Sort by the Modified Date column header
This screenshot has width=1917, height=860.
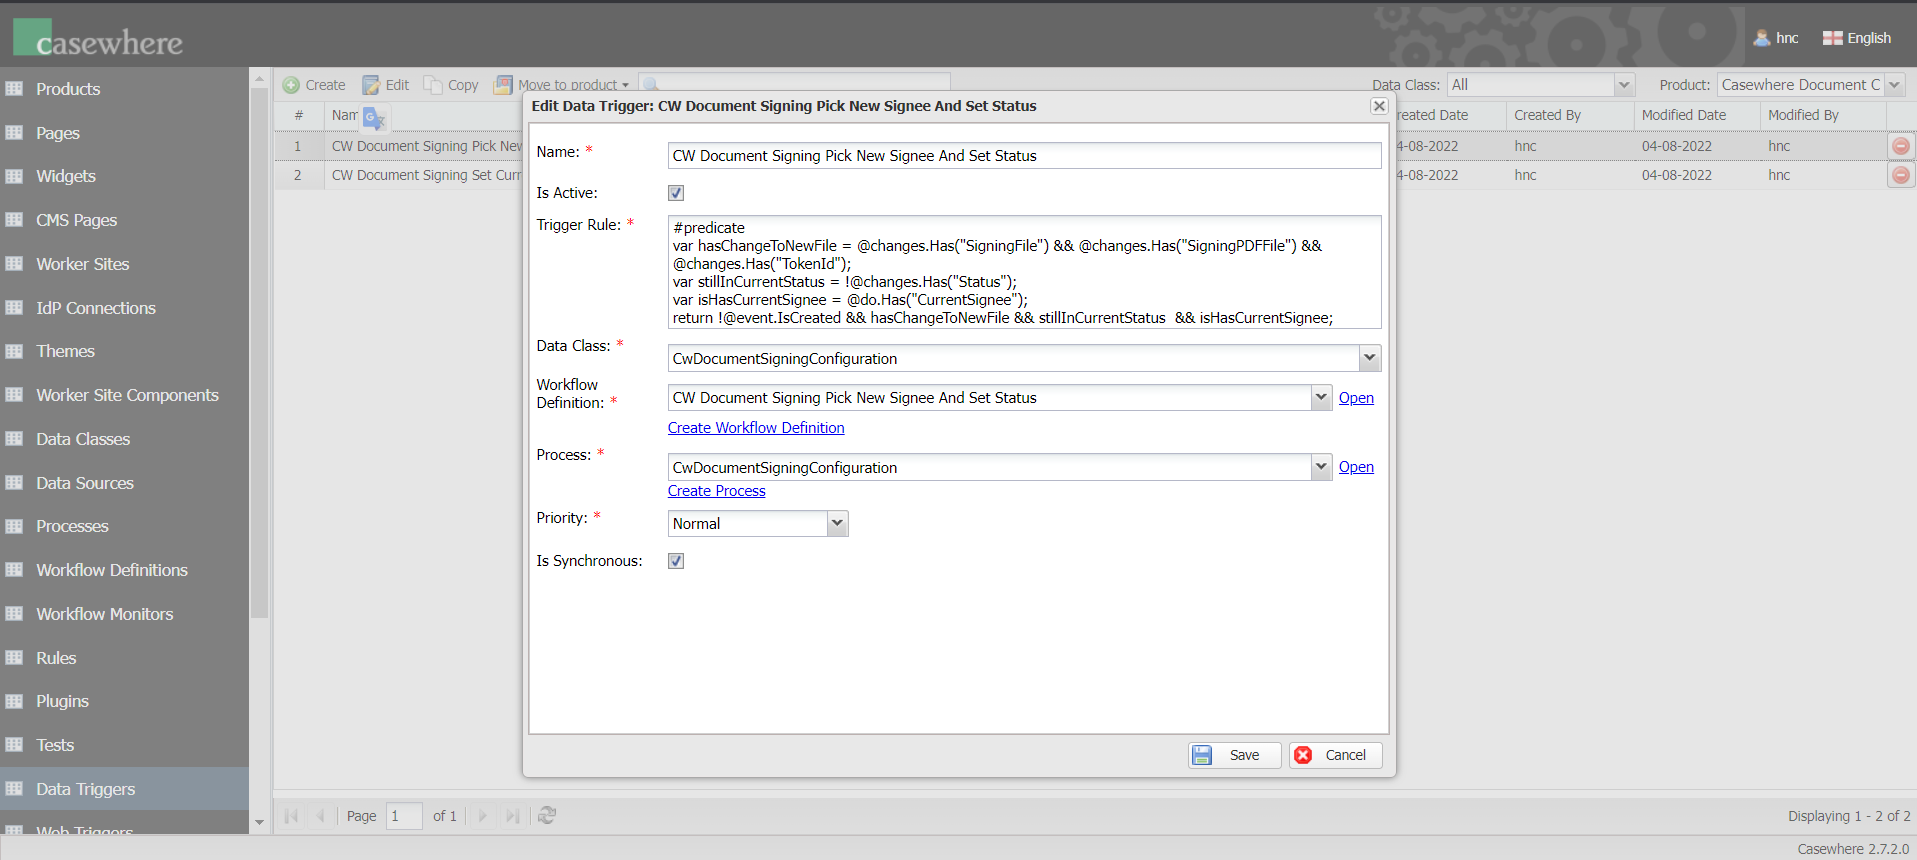(x=1697, y=115)
